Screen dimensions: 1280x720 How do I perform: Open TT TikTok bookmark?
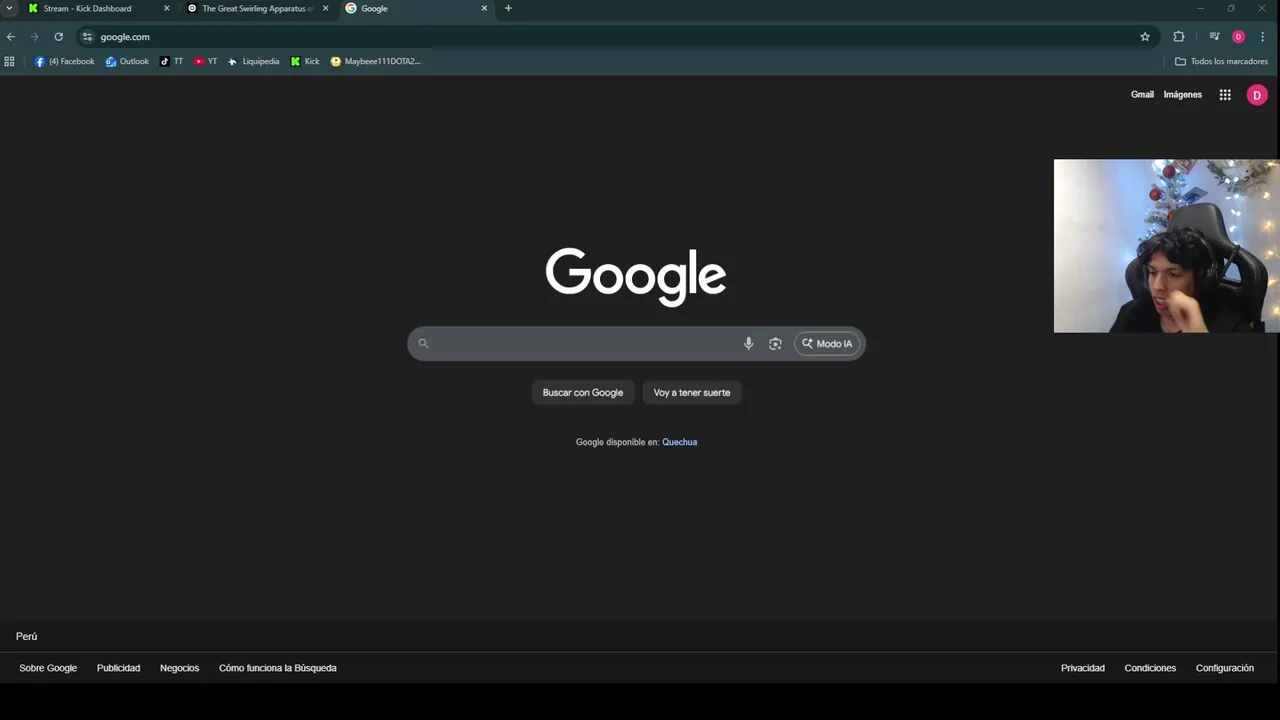(172, 61)
